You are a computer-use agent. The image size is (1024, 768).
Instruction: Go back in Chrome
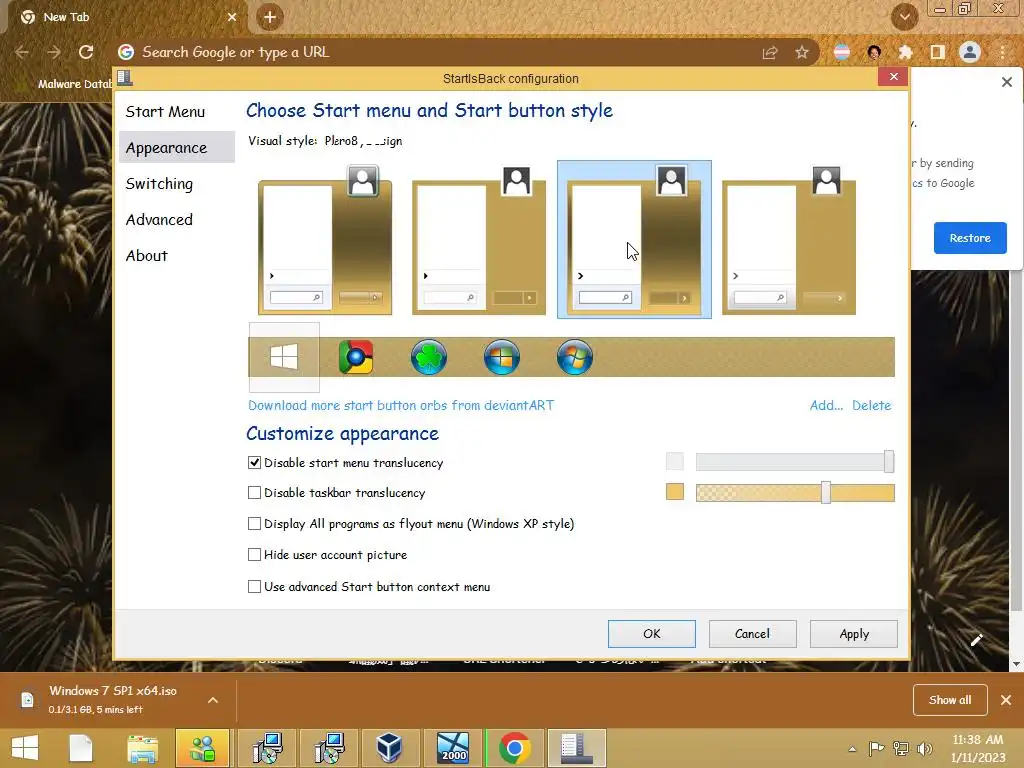pos(22,52)
